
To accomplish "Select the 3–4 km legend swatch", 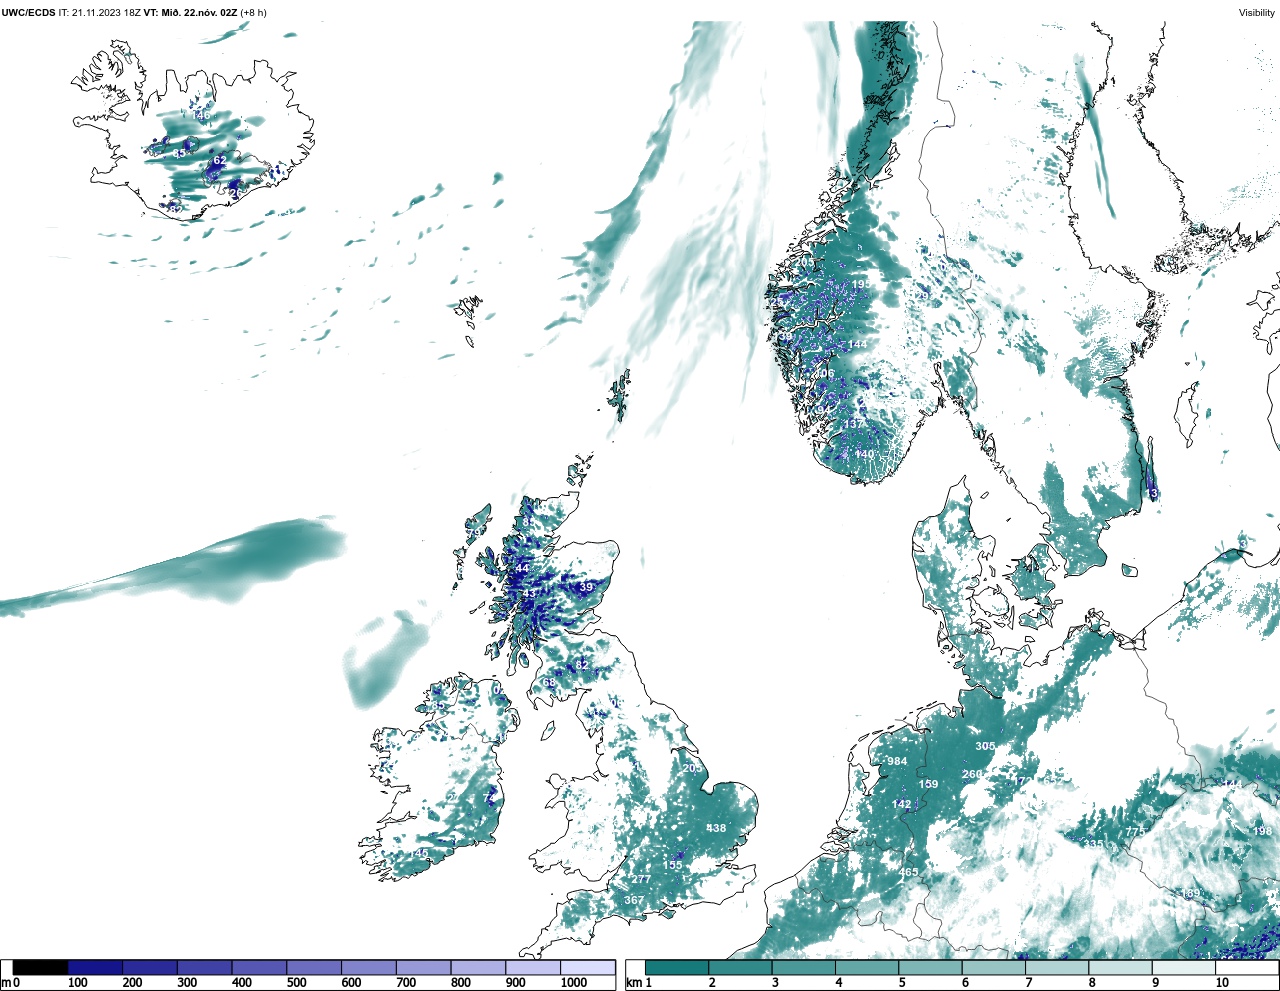I will [803, 967].
